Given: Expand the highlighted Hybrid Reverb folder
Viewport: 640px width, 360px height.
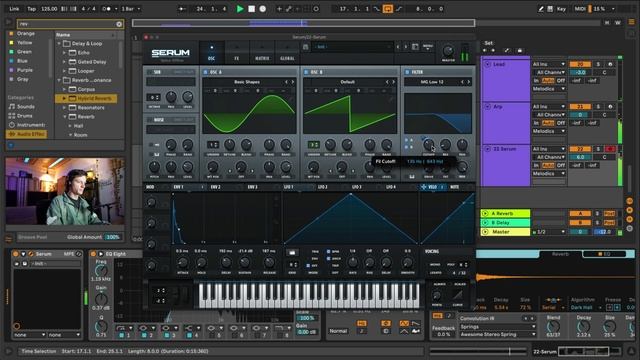Looking at the screenshot, I should (64, 98).
